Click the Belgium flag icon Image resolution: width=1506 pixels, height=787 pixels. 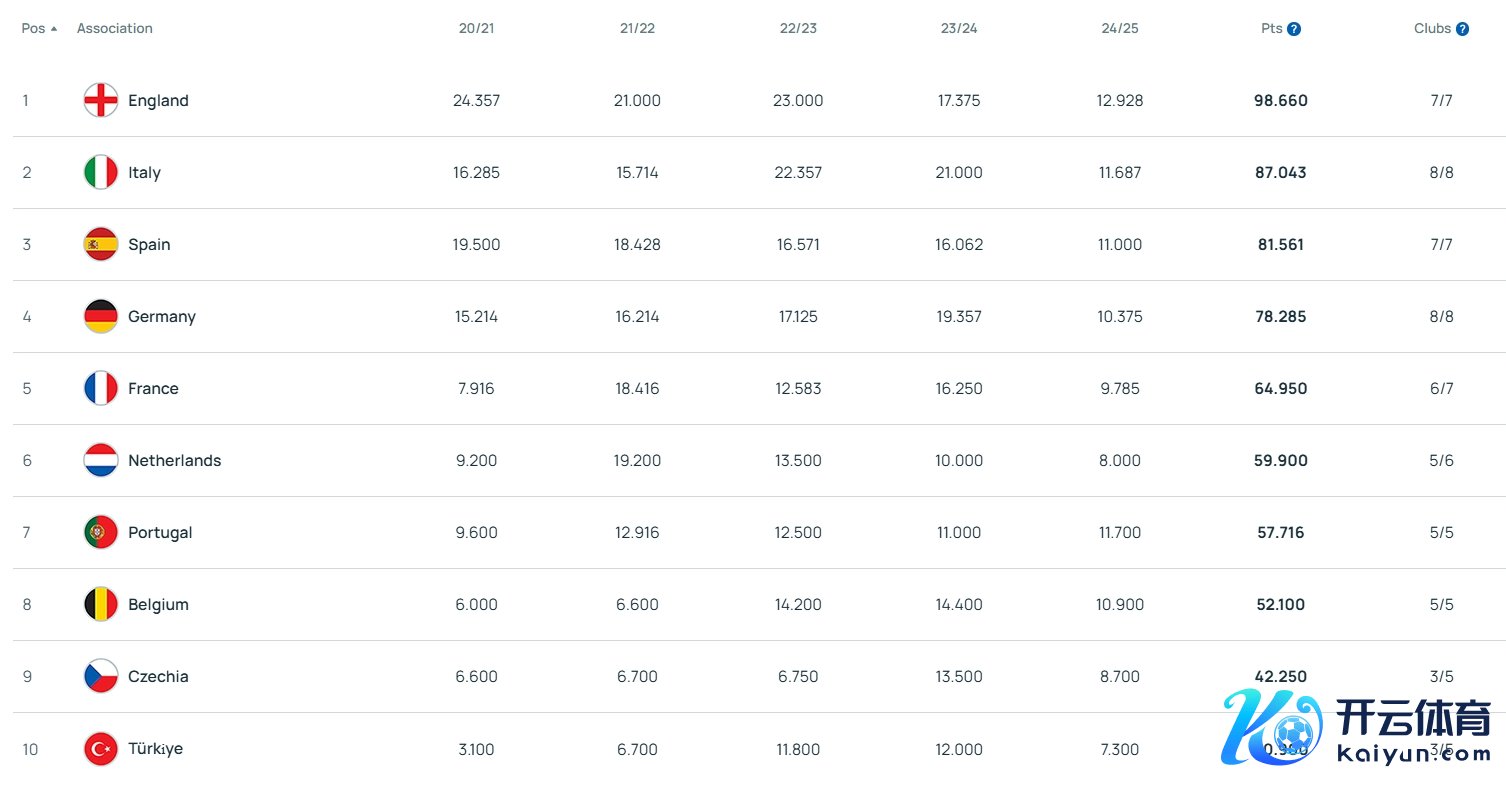pos(101,604)
